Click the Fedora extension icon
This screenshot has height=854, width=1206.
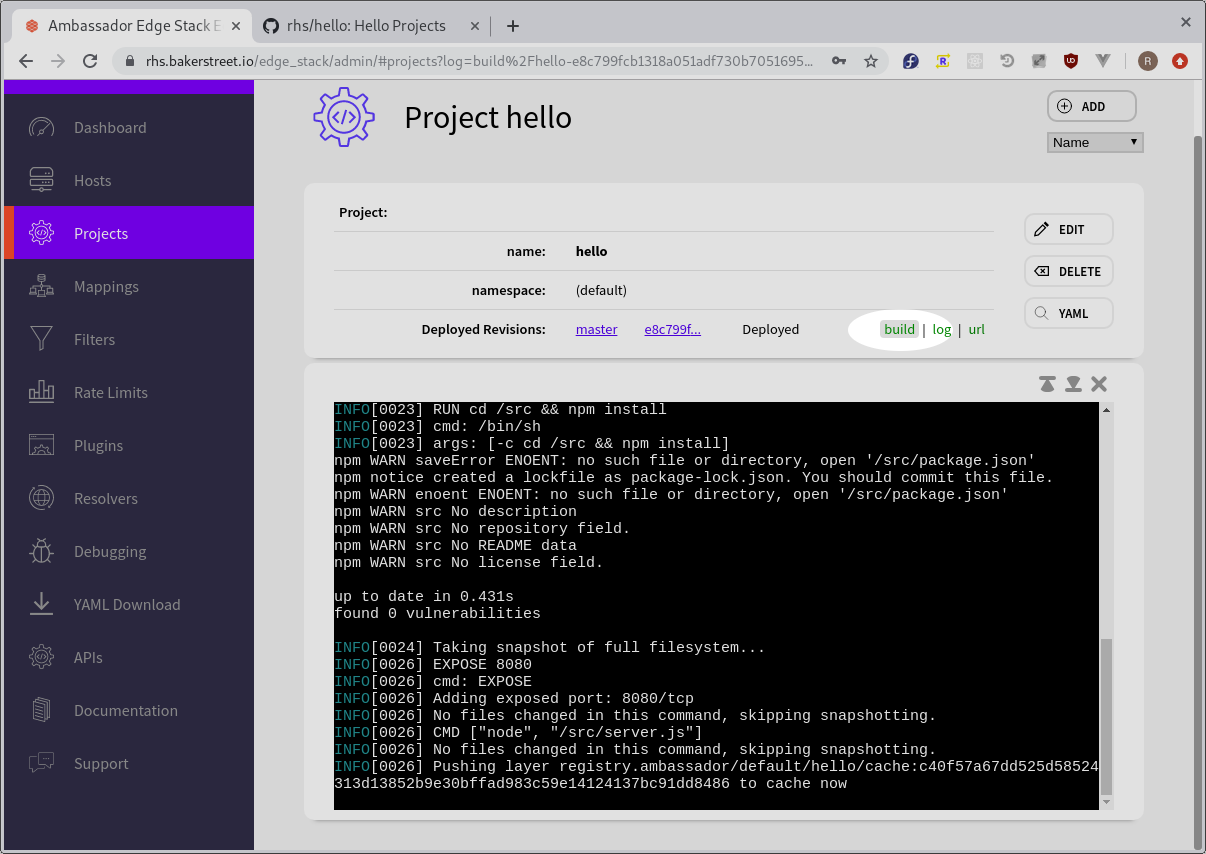point(911,61)
